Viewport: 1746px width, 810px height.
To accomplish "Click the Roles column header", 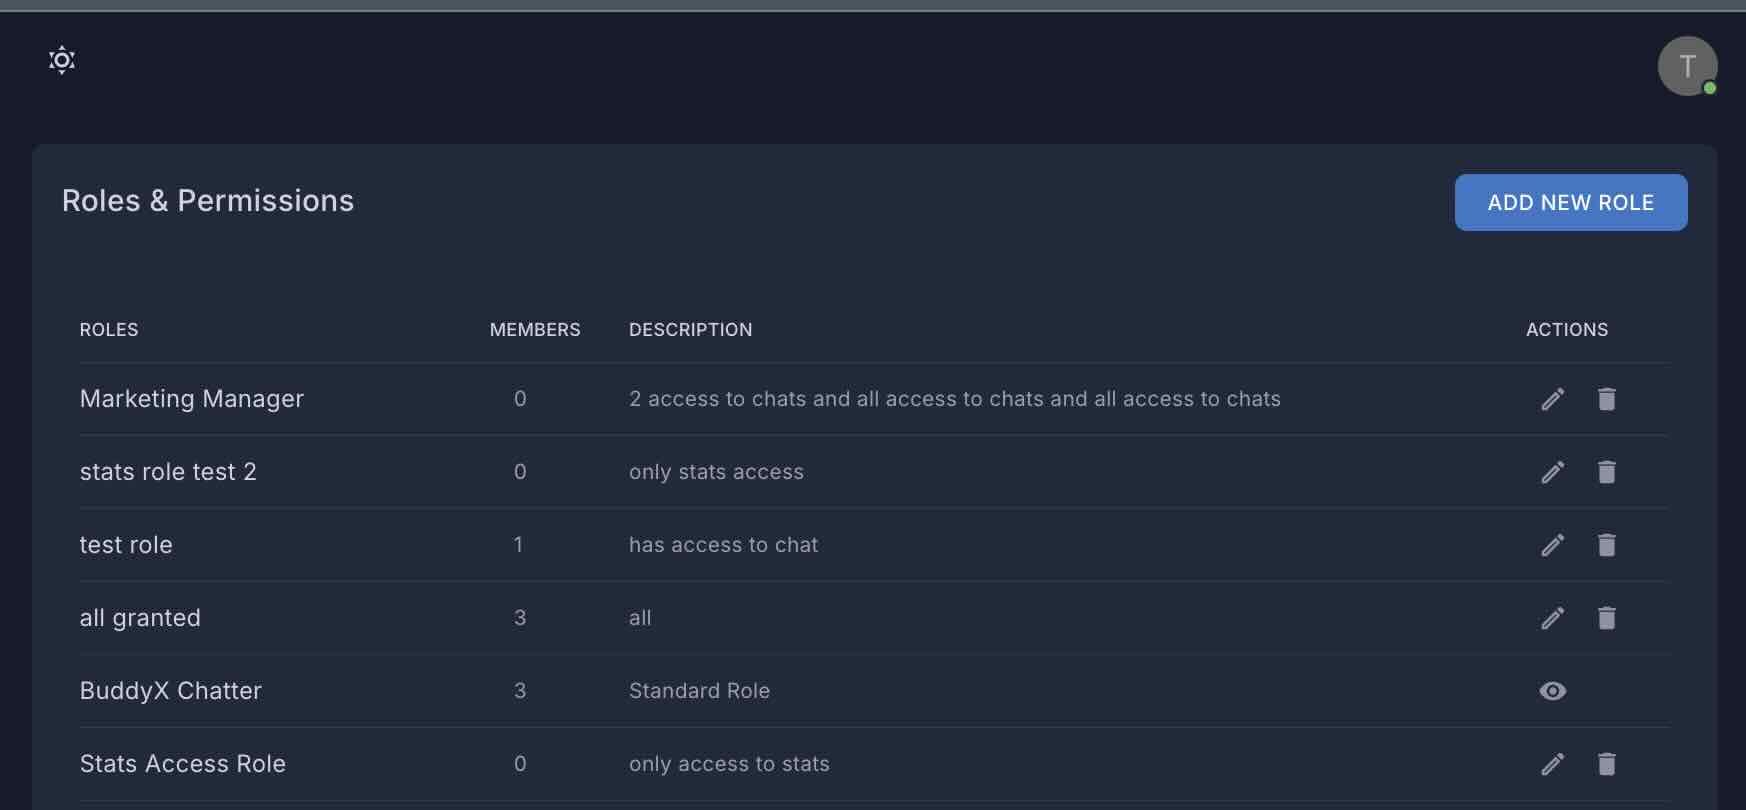I will pos(109,330).
